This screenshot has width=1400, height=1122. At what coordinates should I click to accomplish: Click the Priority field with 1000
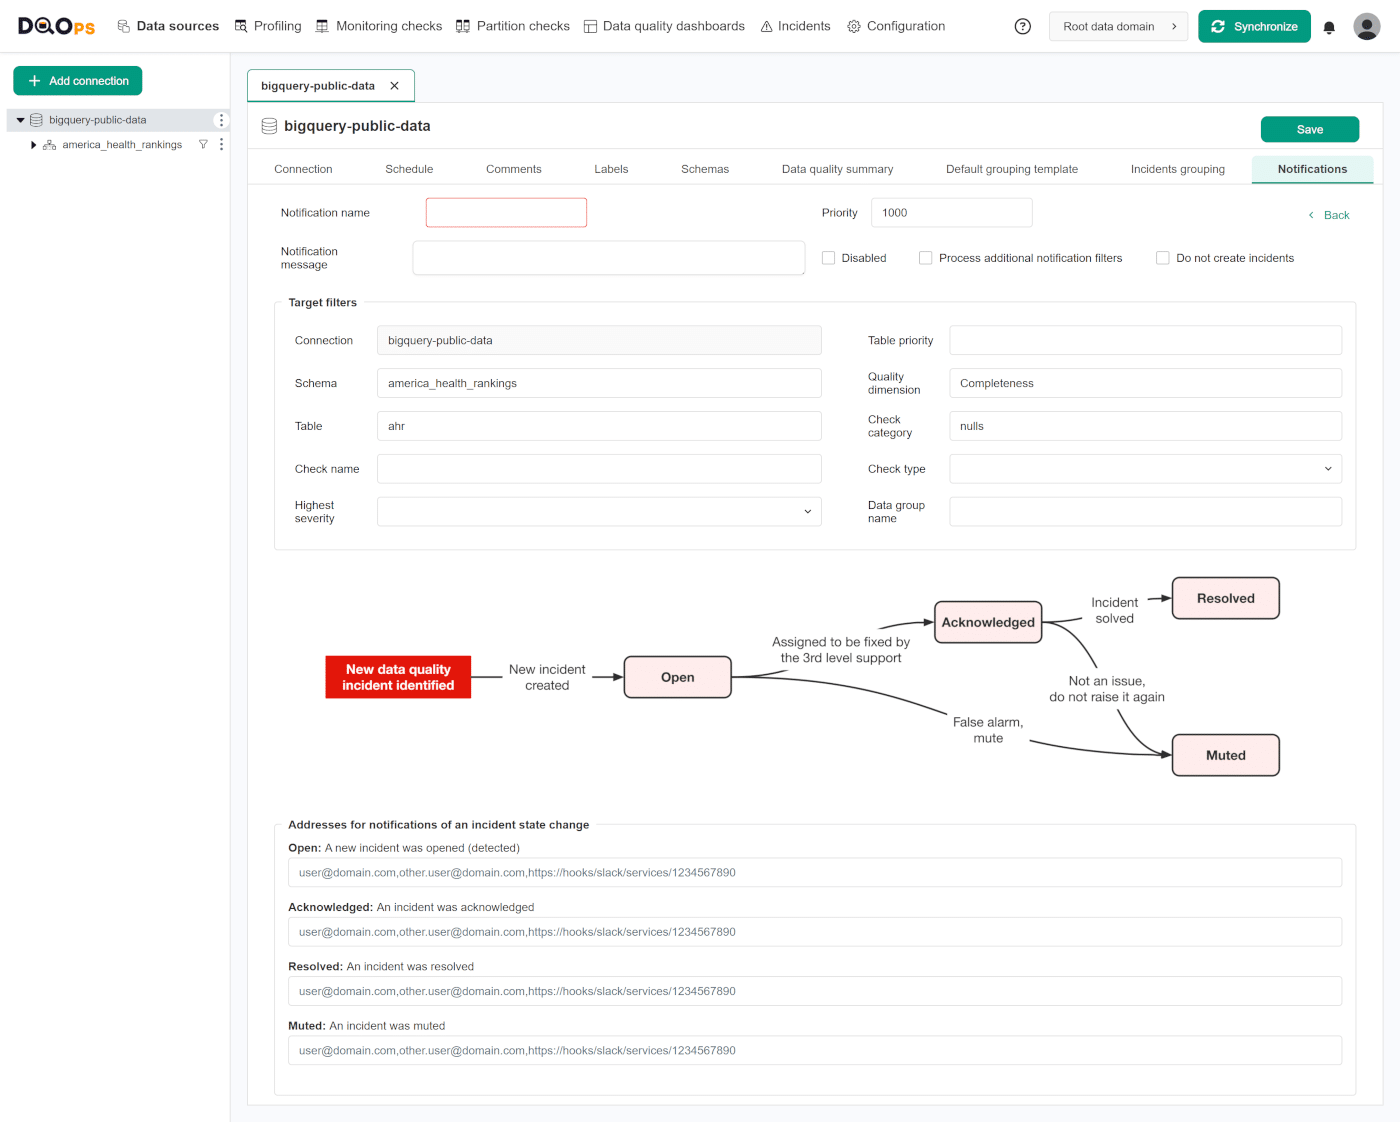pyautogui.click(x=951, y=213)
